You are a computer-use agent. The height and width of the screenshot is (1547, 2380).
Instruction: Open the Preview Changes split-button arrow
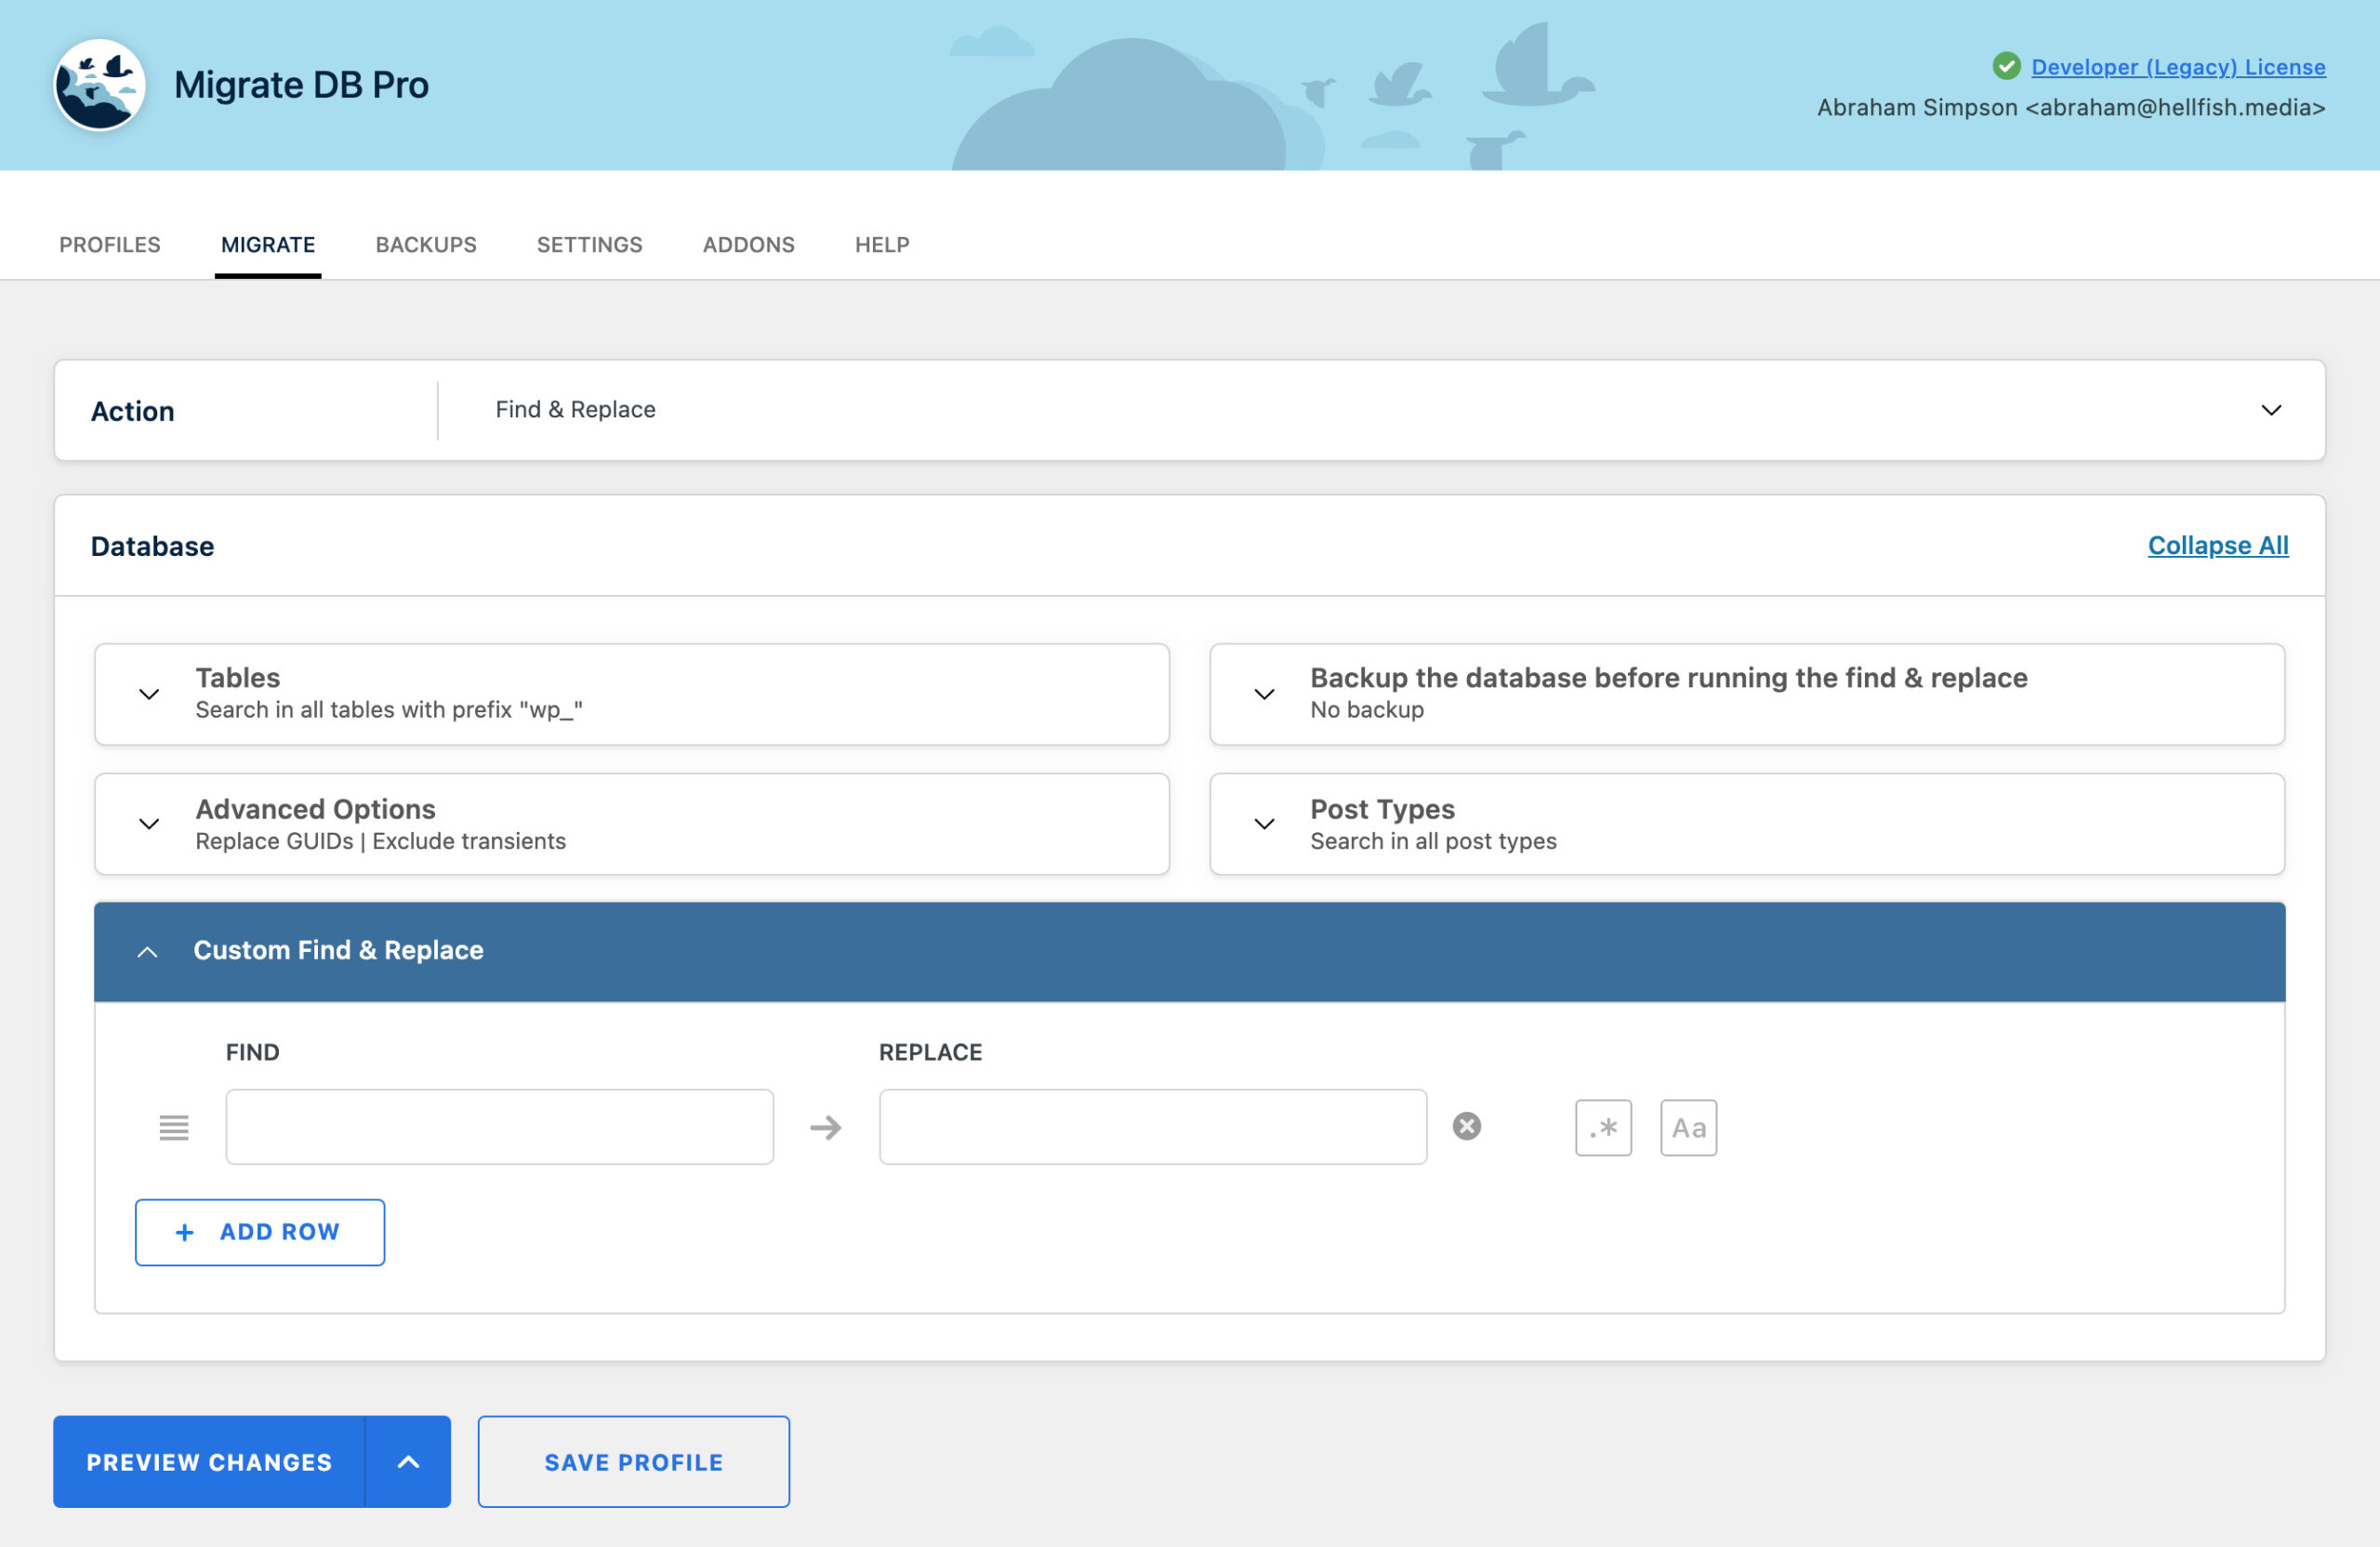pos(408,1461)
